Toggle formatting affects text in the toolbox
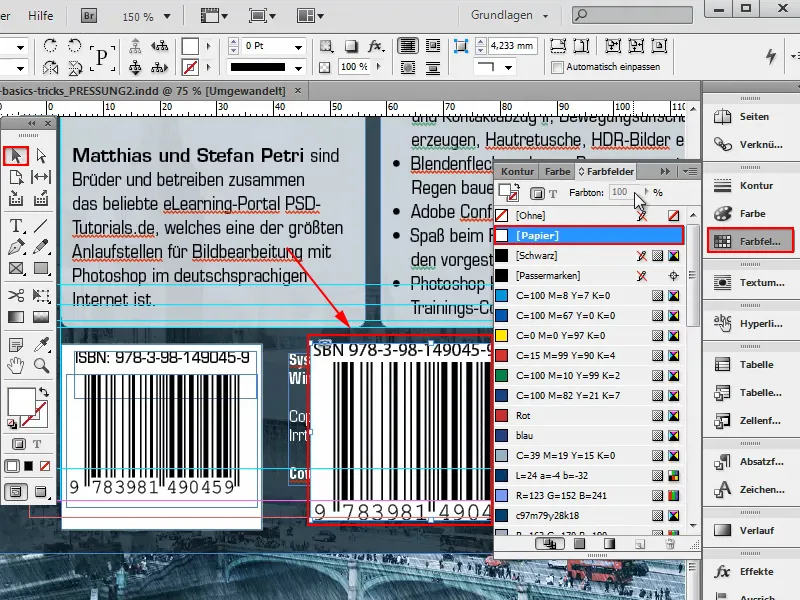This screenshot has height=600, width=800. coord(37,444)
